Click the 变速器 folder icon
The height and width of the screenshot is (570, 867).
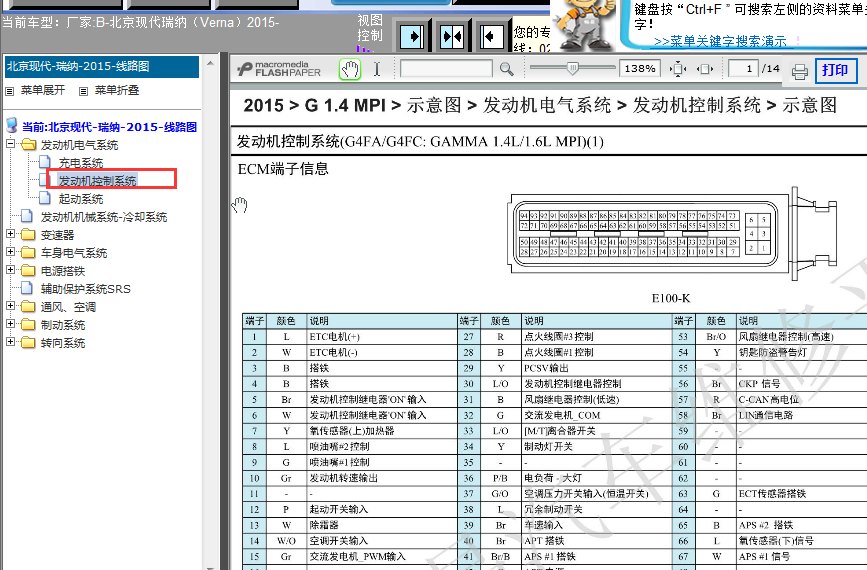tap(28, 235)
